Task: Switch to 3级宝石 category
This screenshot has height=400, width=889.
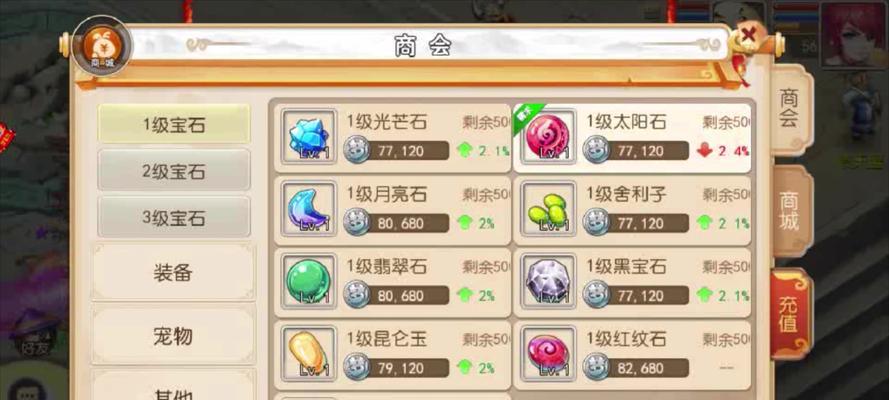Action: 174,217
